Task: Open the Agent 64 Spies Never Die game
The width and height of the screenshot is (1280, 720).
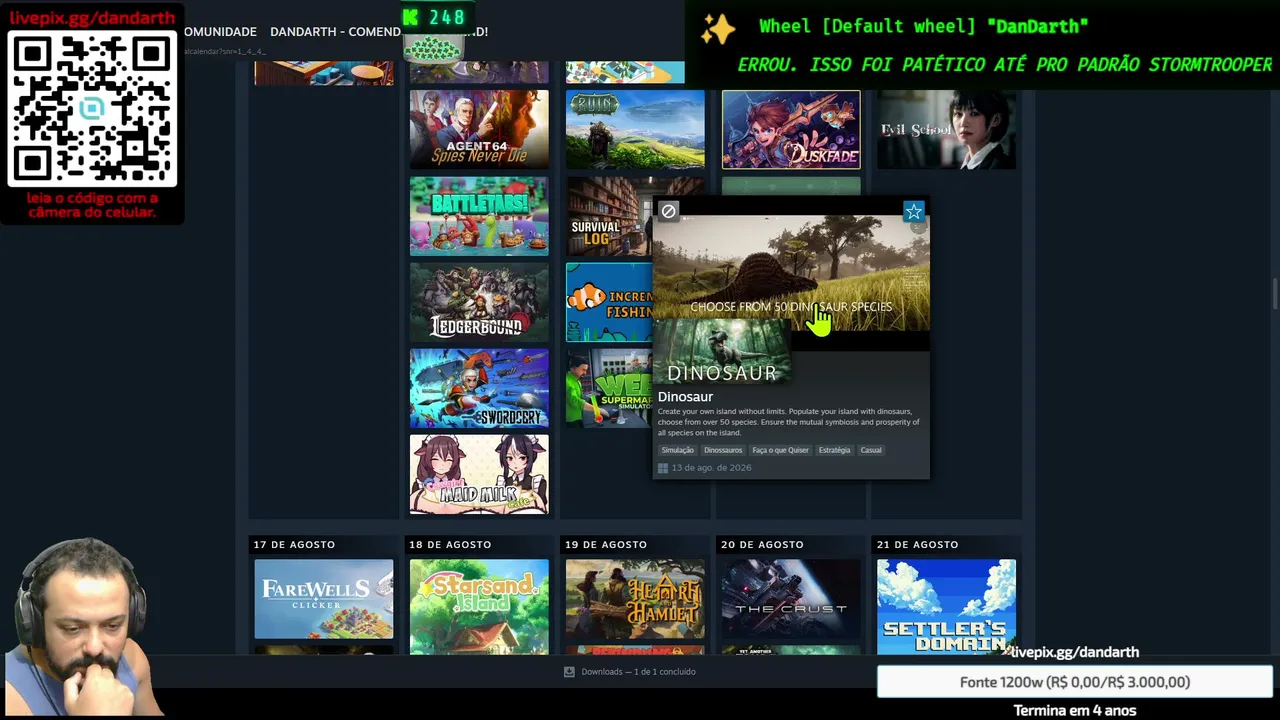Action: point(479,129)
